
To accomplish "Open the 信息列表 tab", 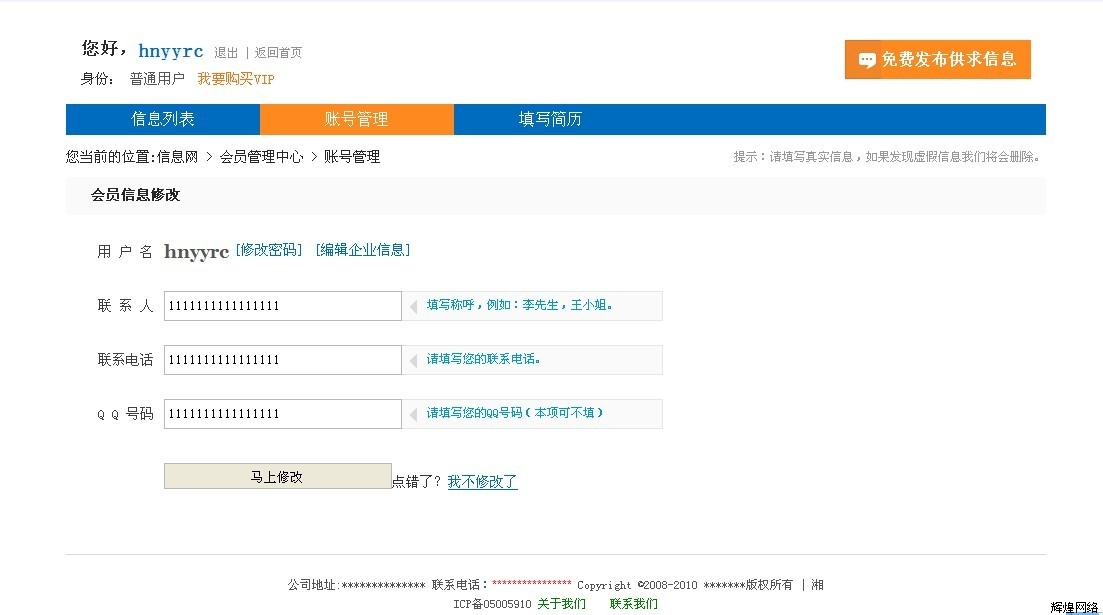I will click(x=163, y=119).
